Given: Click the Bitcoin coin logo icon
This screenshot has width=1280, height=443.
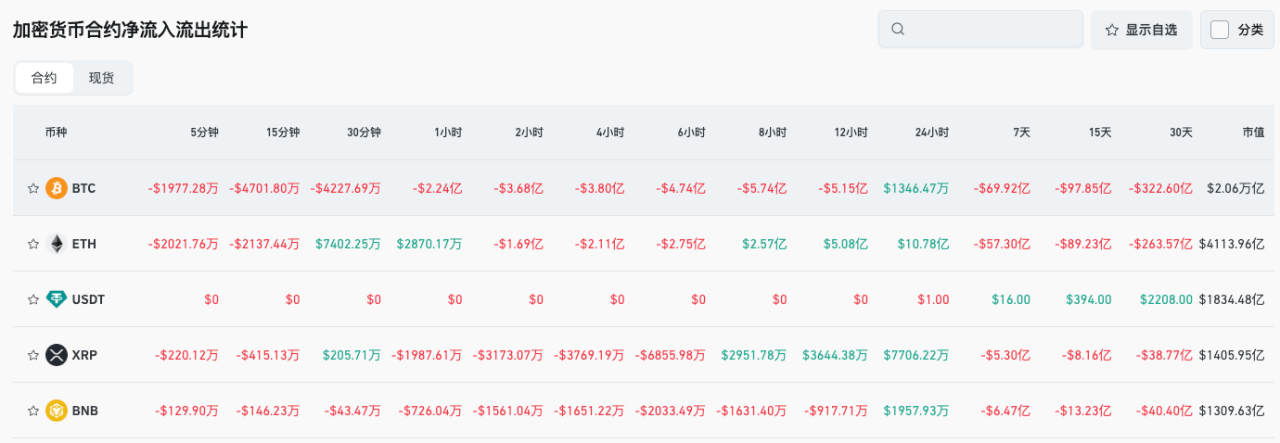Looking at the screenshot, I should coord(56,188).
